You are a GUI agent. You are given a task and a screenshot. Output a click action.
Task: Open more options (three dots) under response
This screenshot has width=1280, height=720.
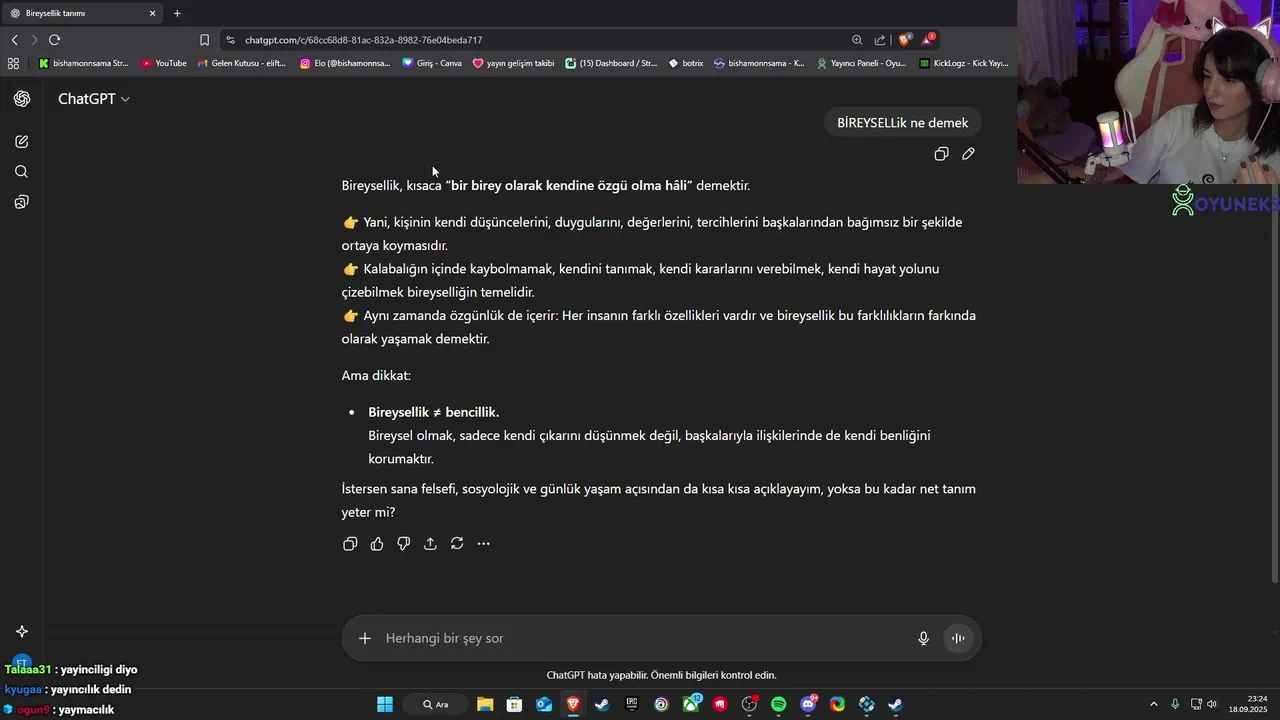click(x=484, y=544)
